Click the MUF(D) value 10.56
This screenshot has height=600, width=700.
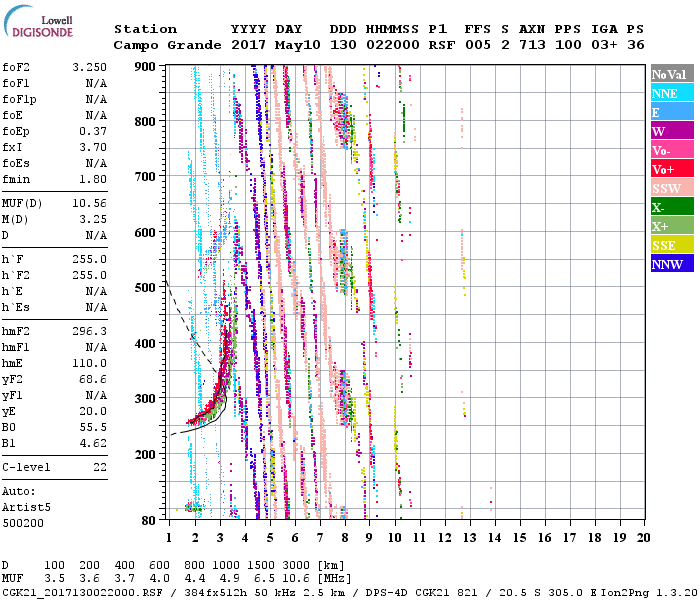(x=91, y=203)
